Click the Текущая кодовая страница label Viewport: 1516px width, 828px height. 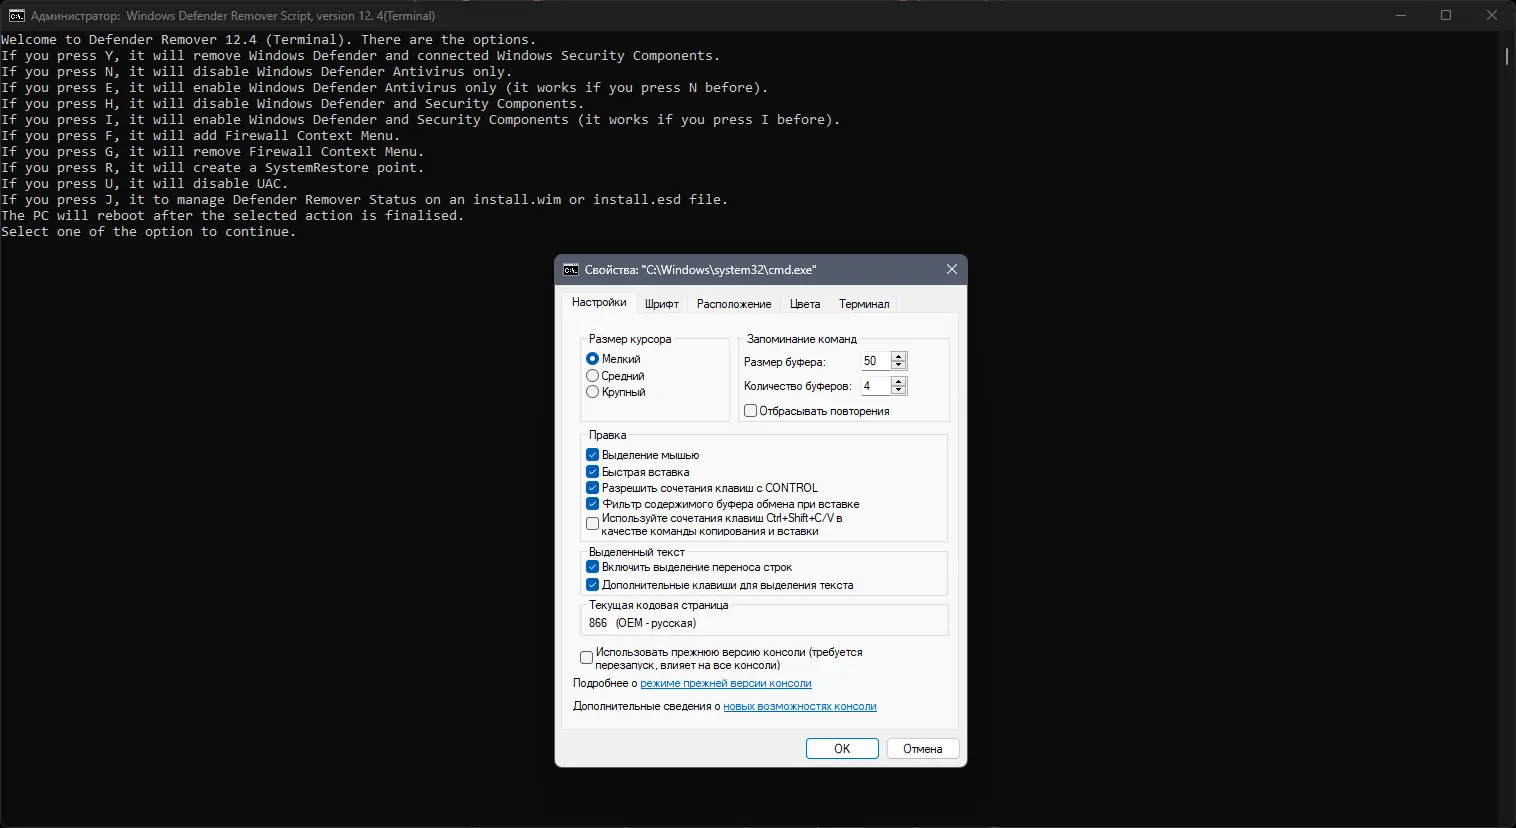(658, 605)
